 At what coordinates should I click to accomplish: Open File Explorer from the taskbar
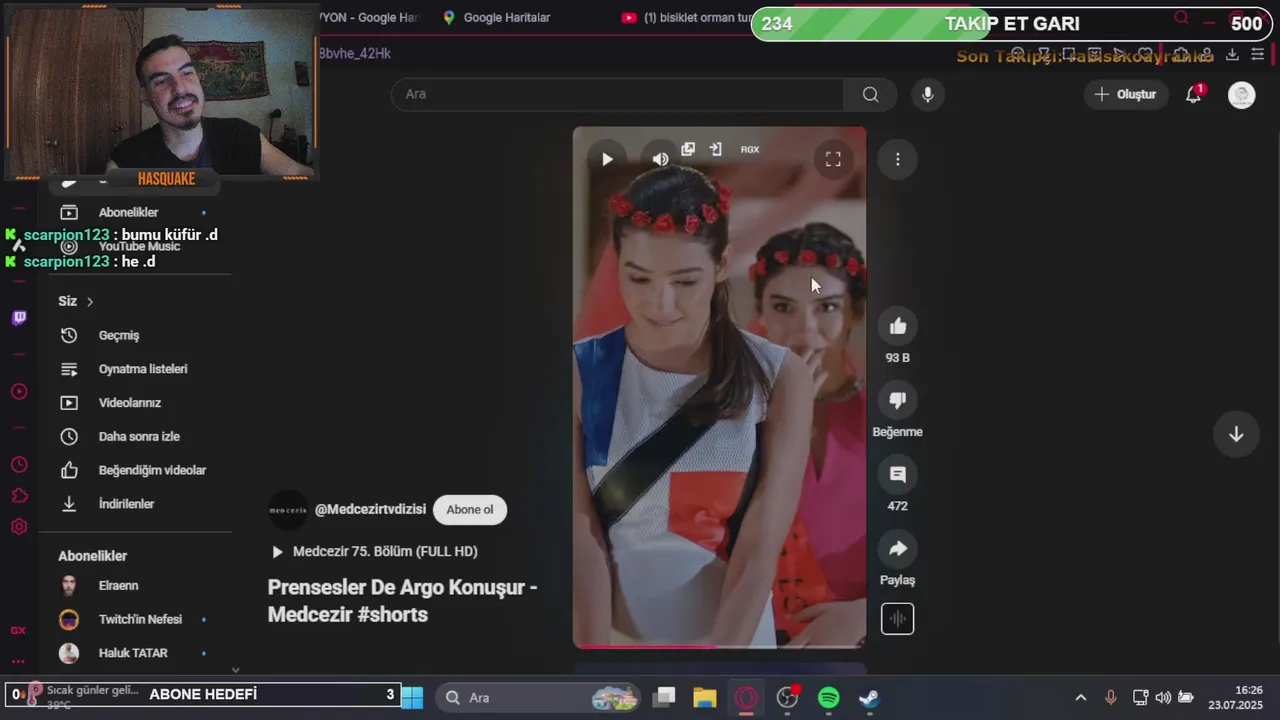(705, 697)
